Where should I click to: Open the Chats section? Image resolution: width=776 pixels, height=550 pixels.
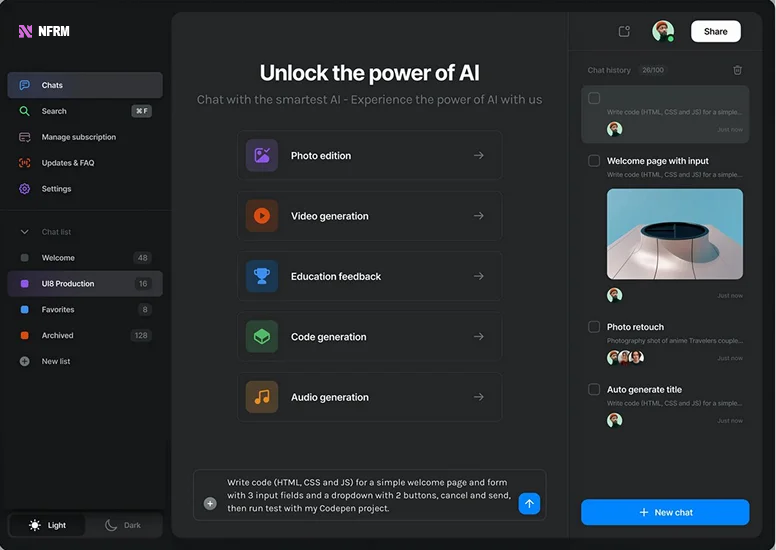point(85,85)
